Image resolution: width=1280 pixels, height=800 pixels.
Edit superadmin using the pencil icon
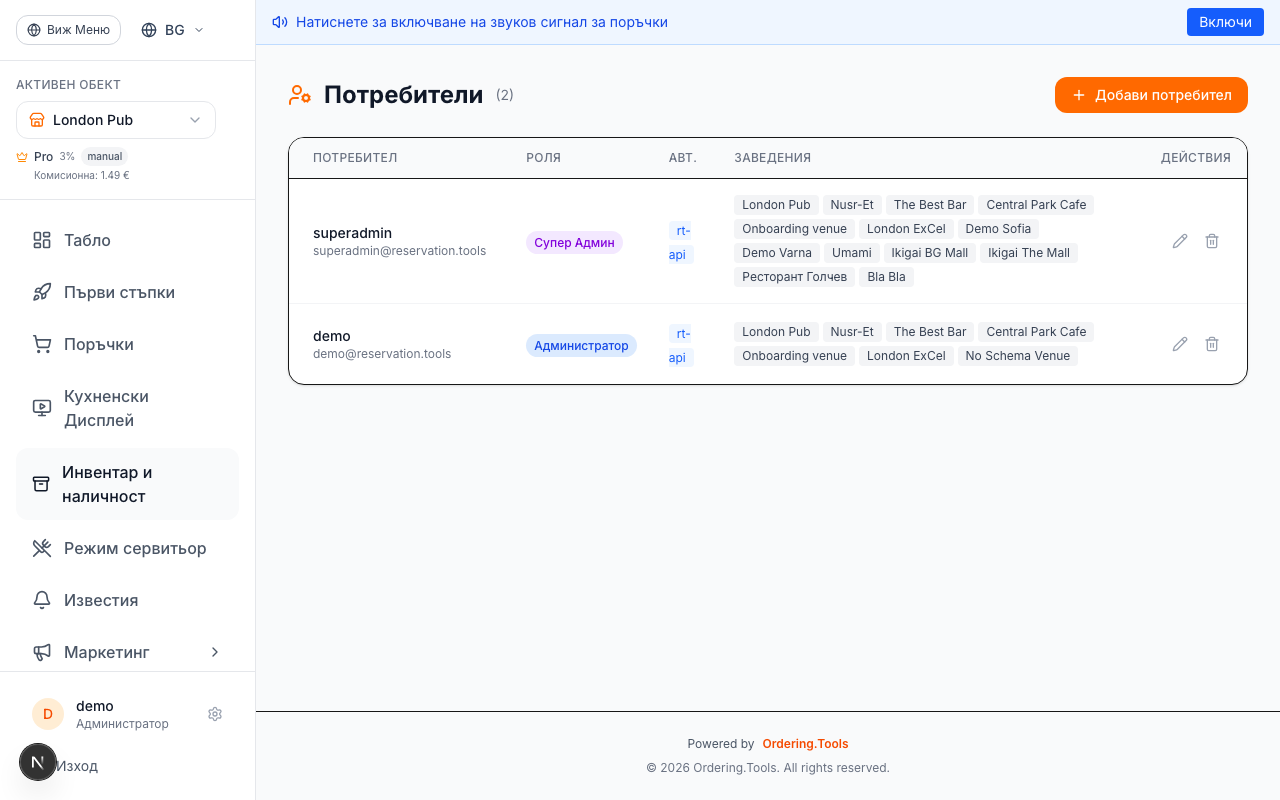1180,241
